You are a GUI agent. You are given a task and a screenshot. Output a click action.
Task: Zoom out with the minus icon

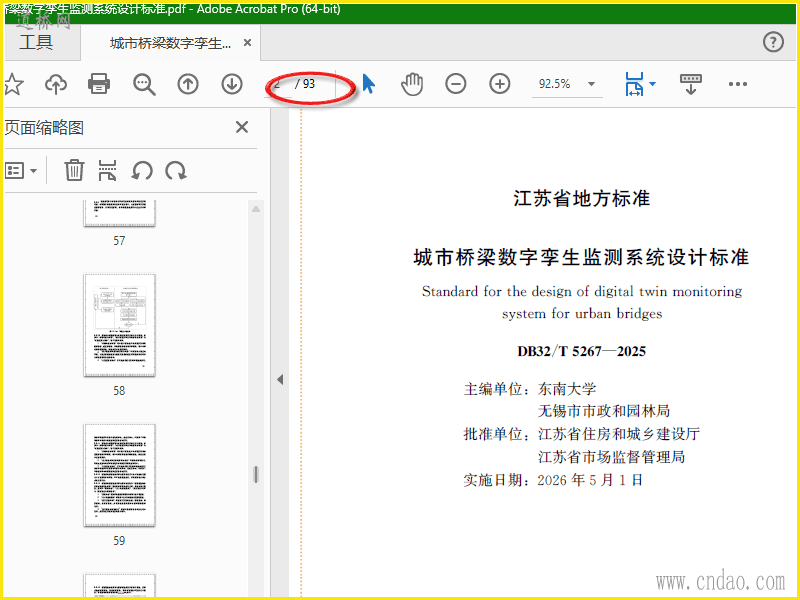pos(456,84)
